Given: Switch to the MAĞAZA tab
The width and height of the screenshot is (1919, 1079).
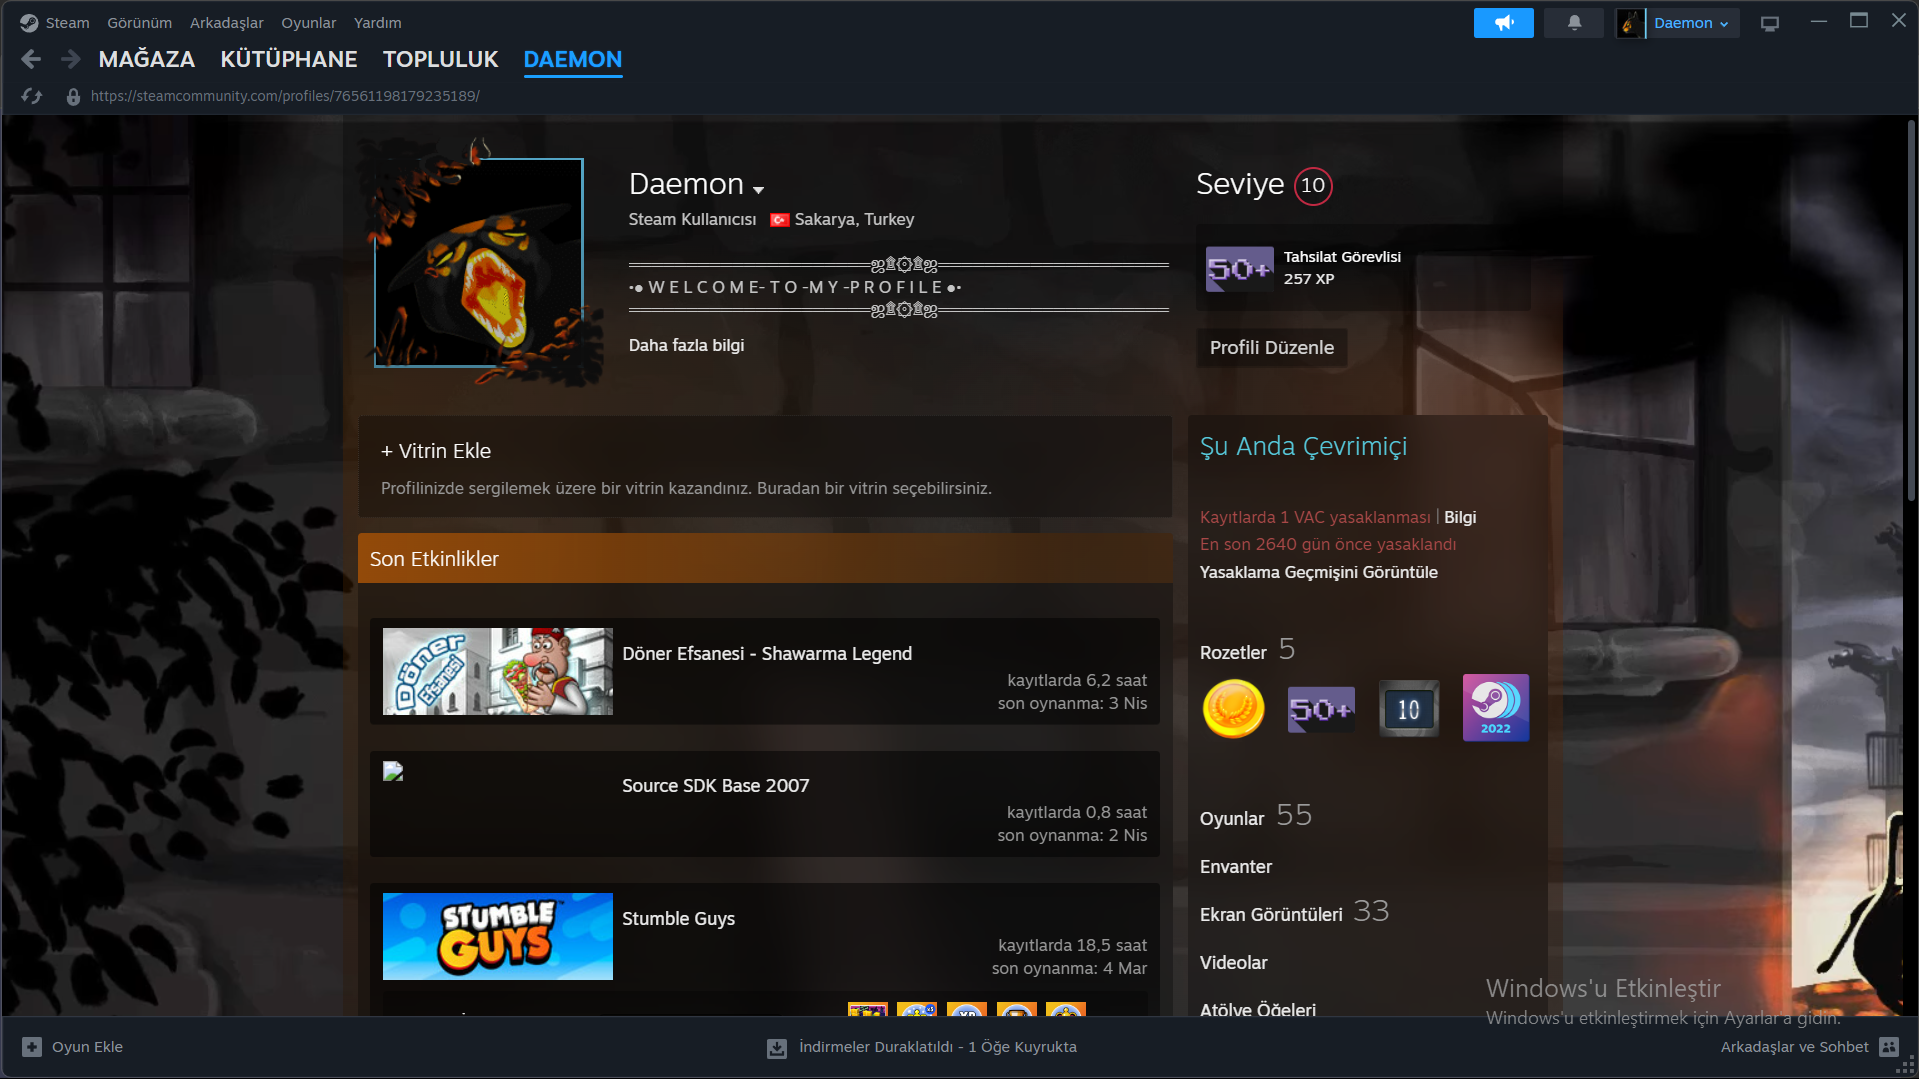Looking at the screenshot, I should tap(147, 60).
